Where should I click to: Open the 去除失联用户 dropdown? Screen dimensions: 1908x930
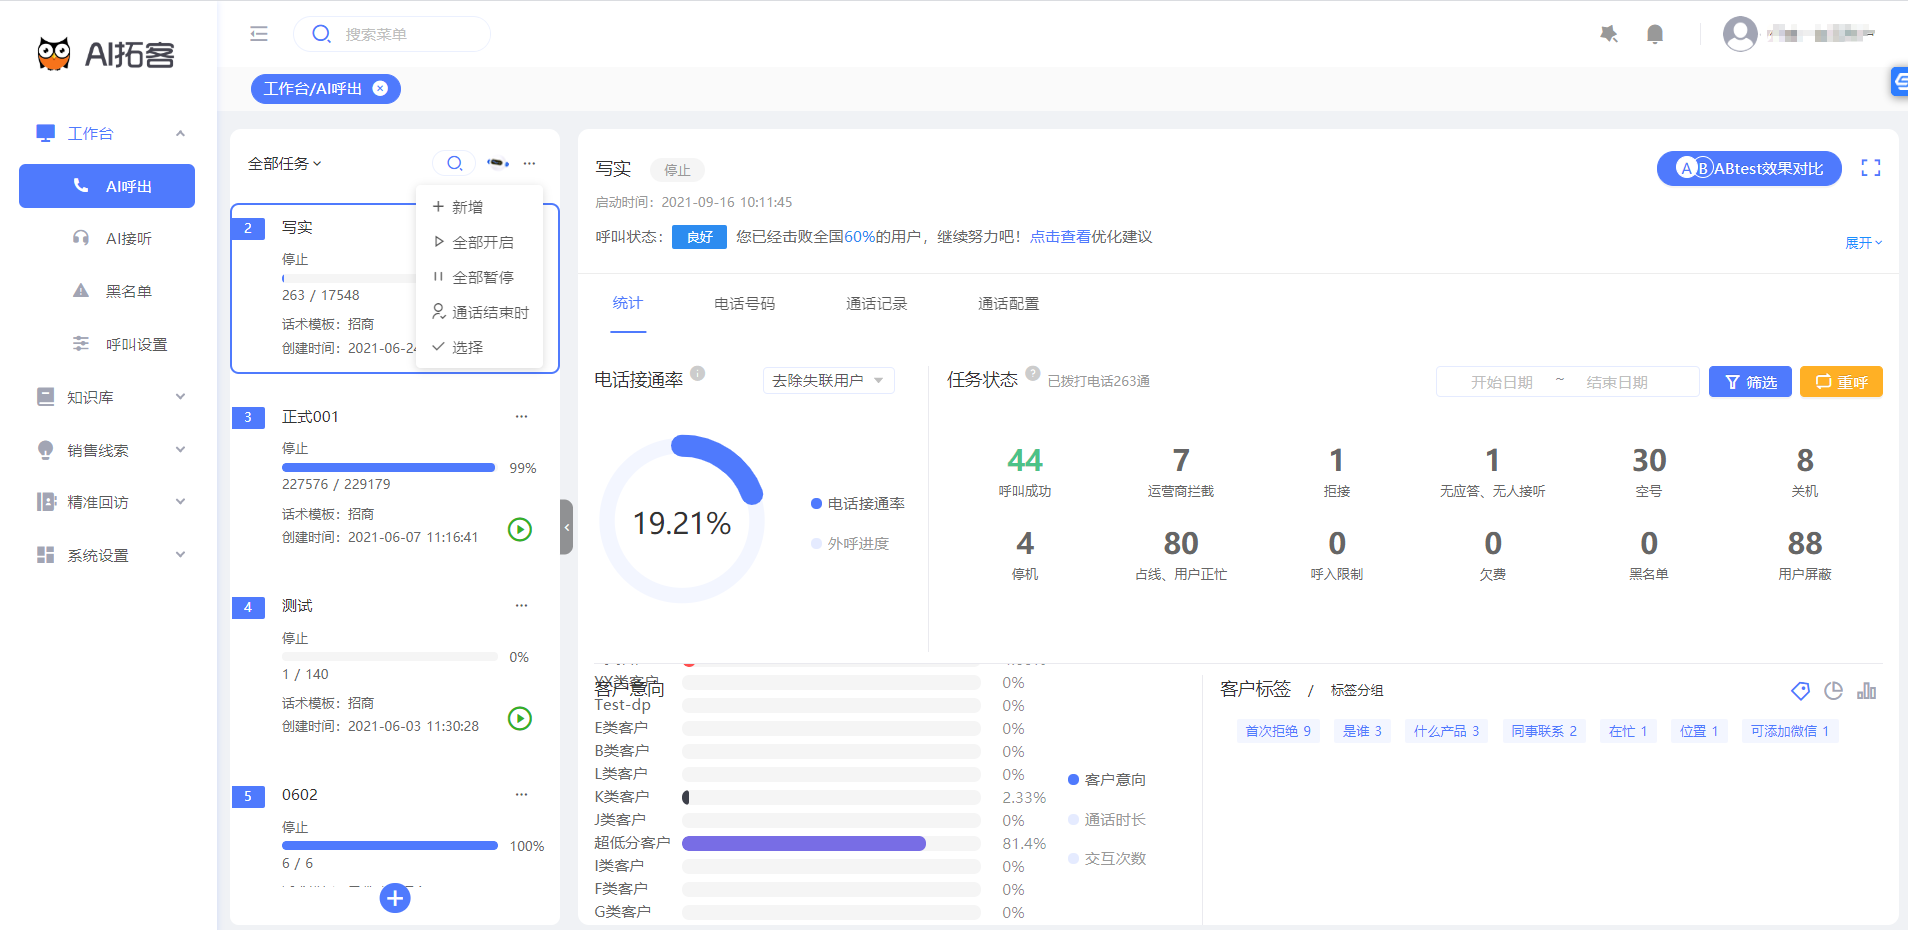point(828,381)
